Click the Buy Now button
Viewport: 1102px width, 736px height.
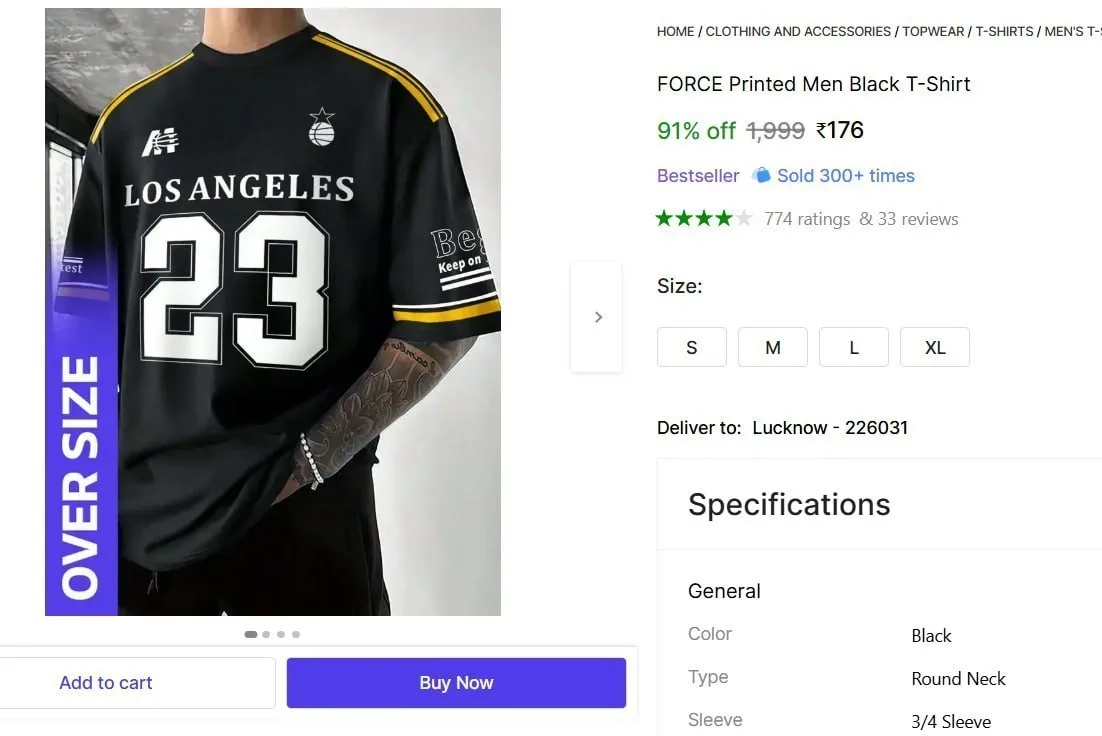(456, 683)
